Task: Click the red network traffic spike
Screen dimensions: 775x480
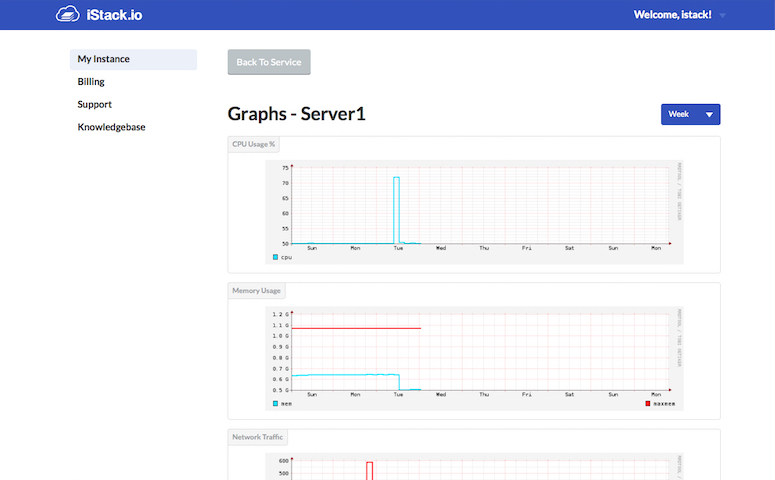Action: (369, 470)
